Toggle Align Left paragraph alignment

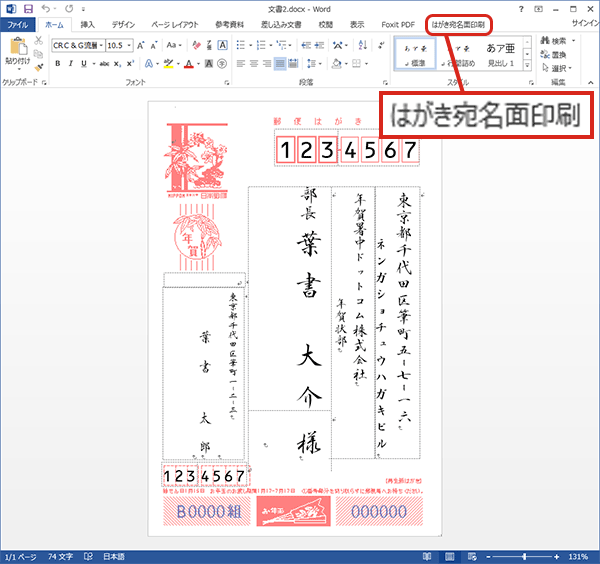point(241,64)
